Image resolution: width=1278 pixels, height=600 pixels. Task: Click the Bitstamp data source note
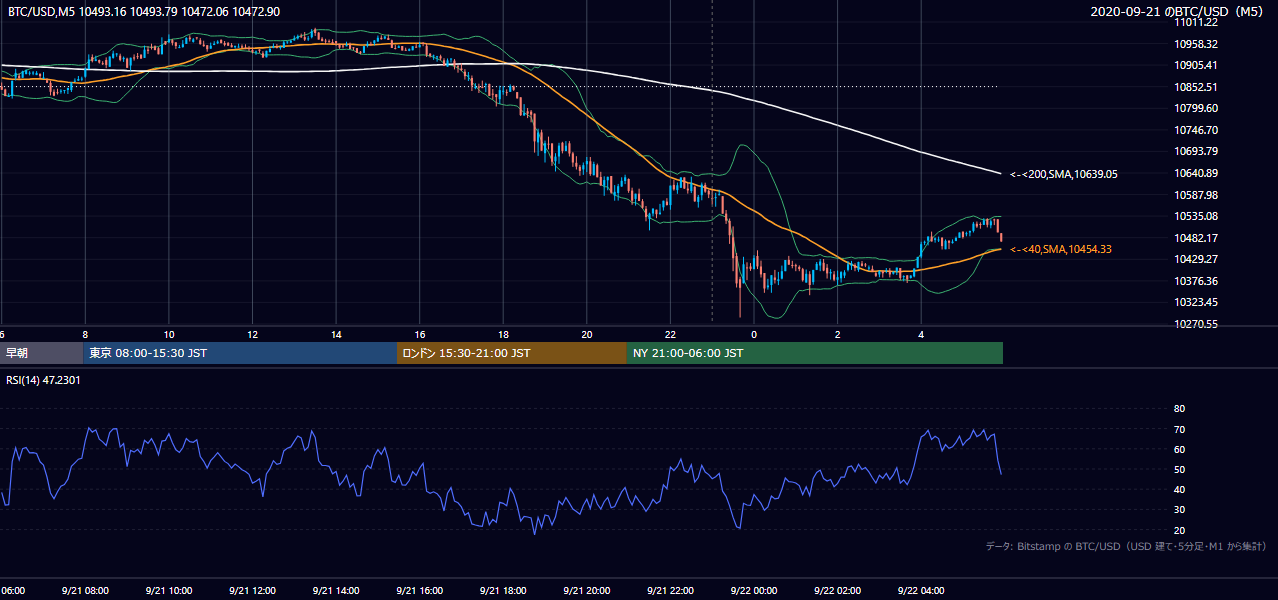[x=1126, y=546]
